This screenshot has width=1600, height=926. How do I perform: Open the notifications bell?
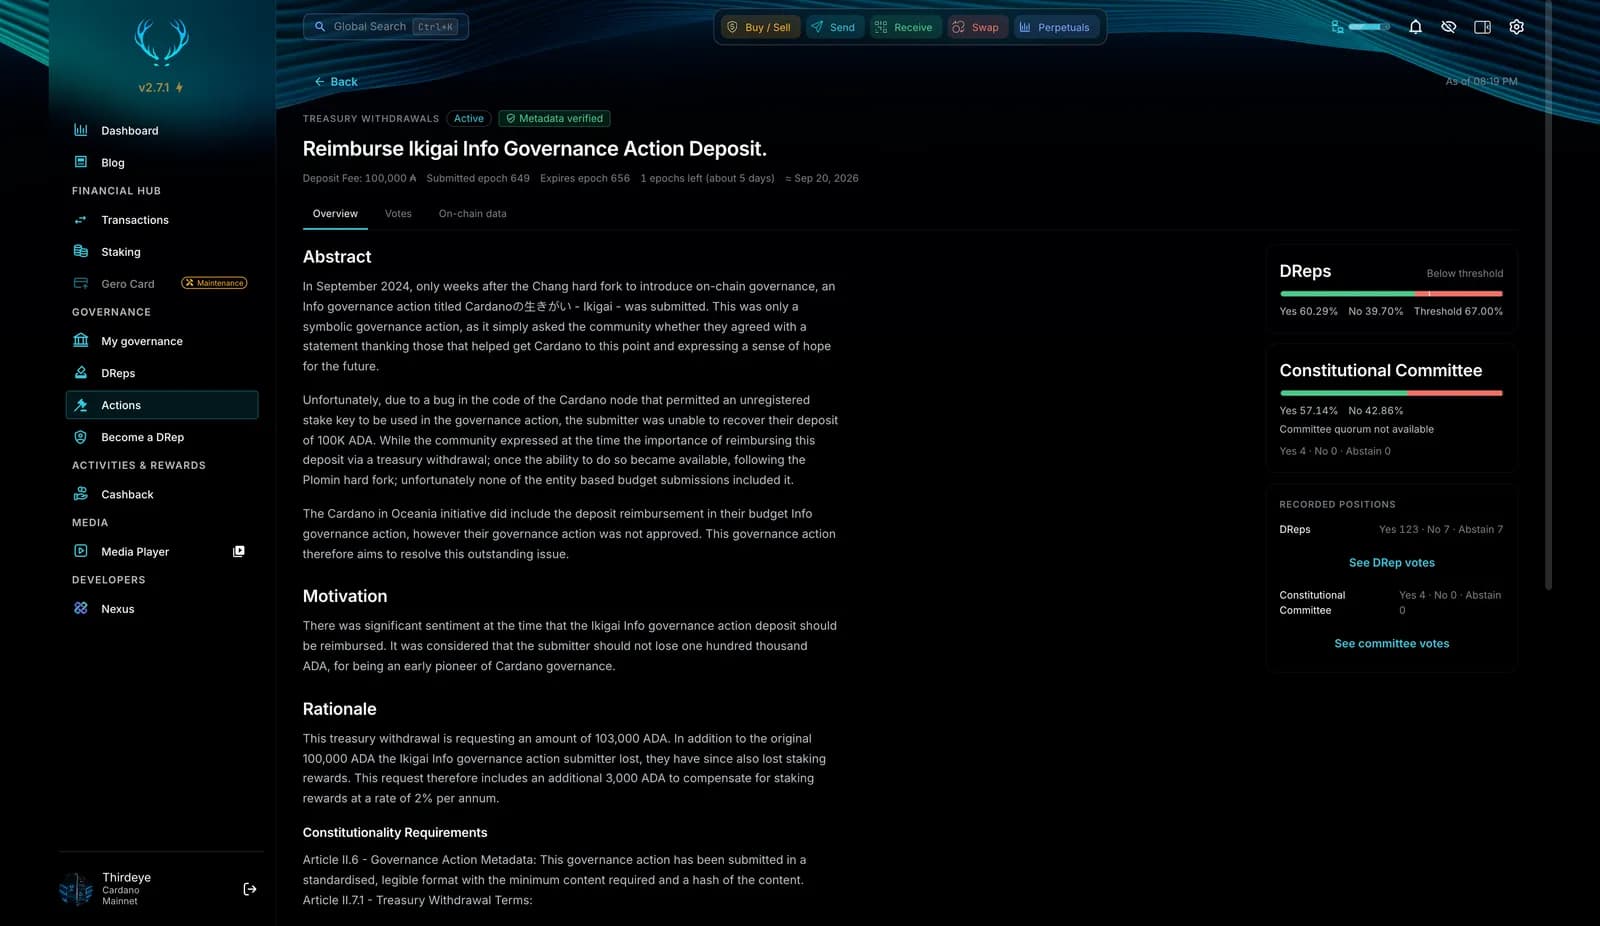[1415, 27]
